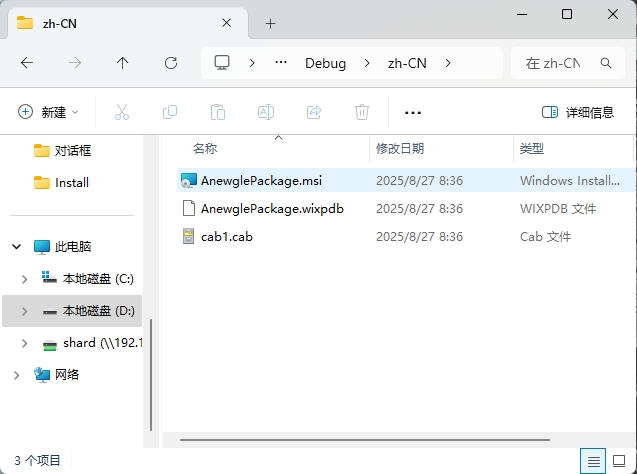
Task: Open the 新建 dropdown menu
Action: [x=48, y=112]
